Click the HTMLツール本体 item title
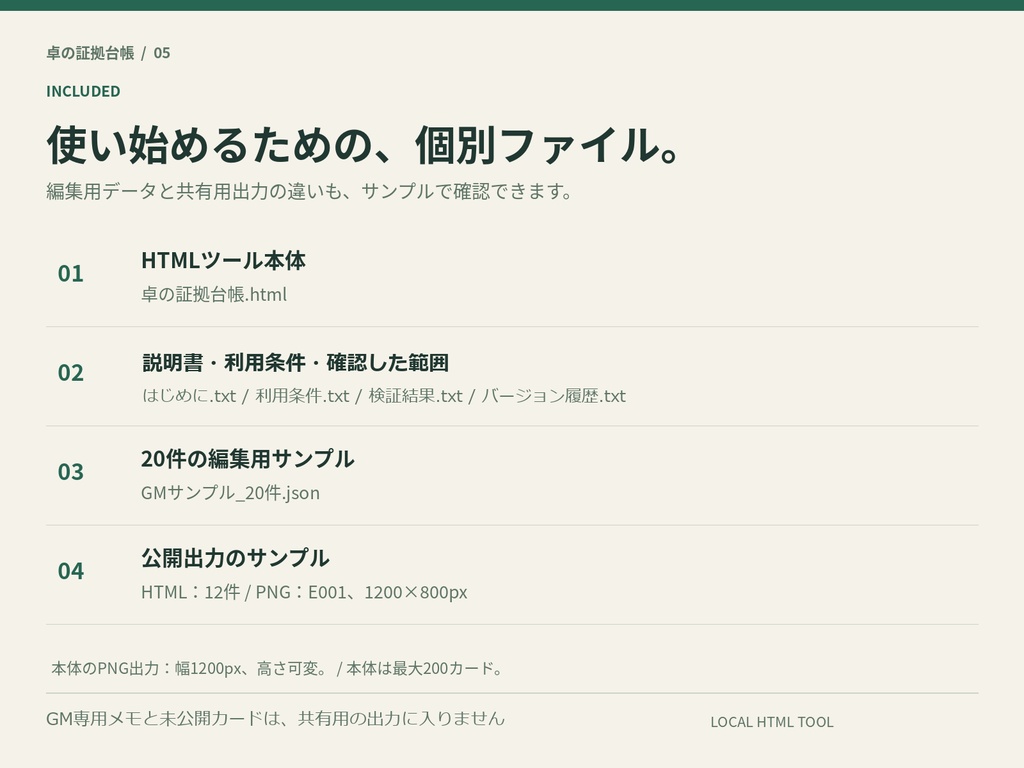Screen dimensions: 1024x768 [223, 261]
